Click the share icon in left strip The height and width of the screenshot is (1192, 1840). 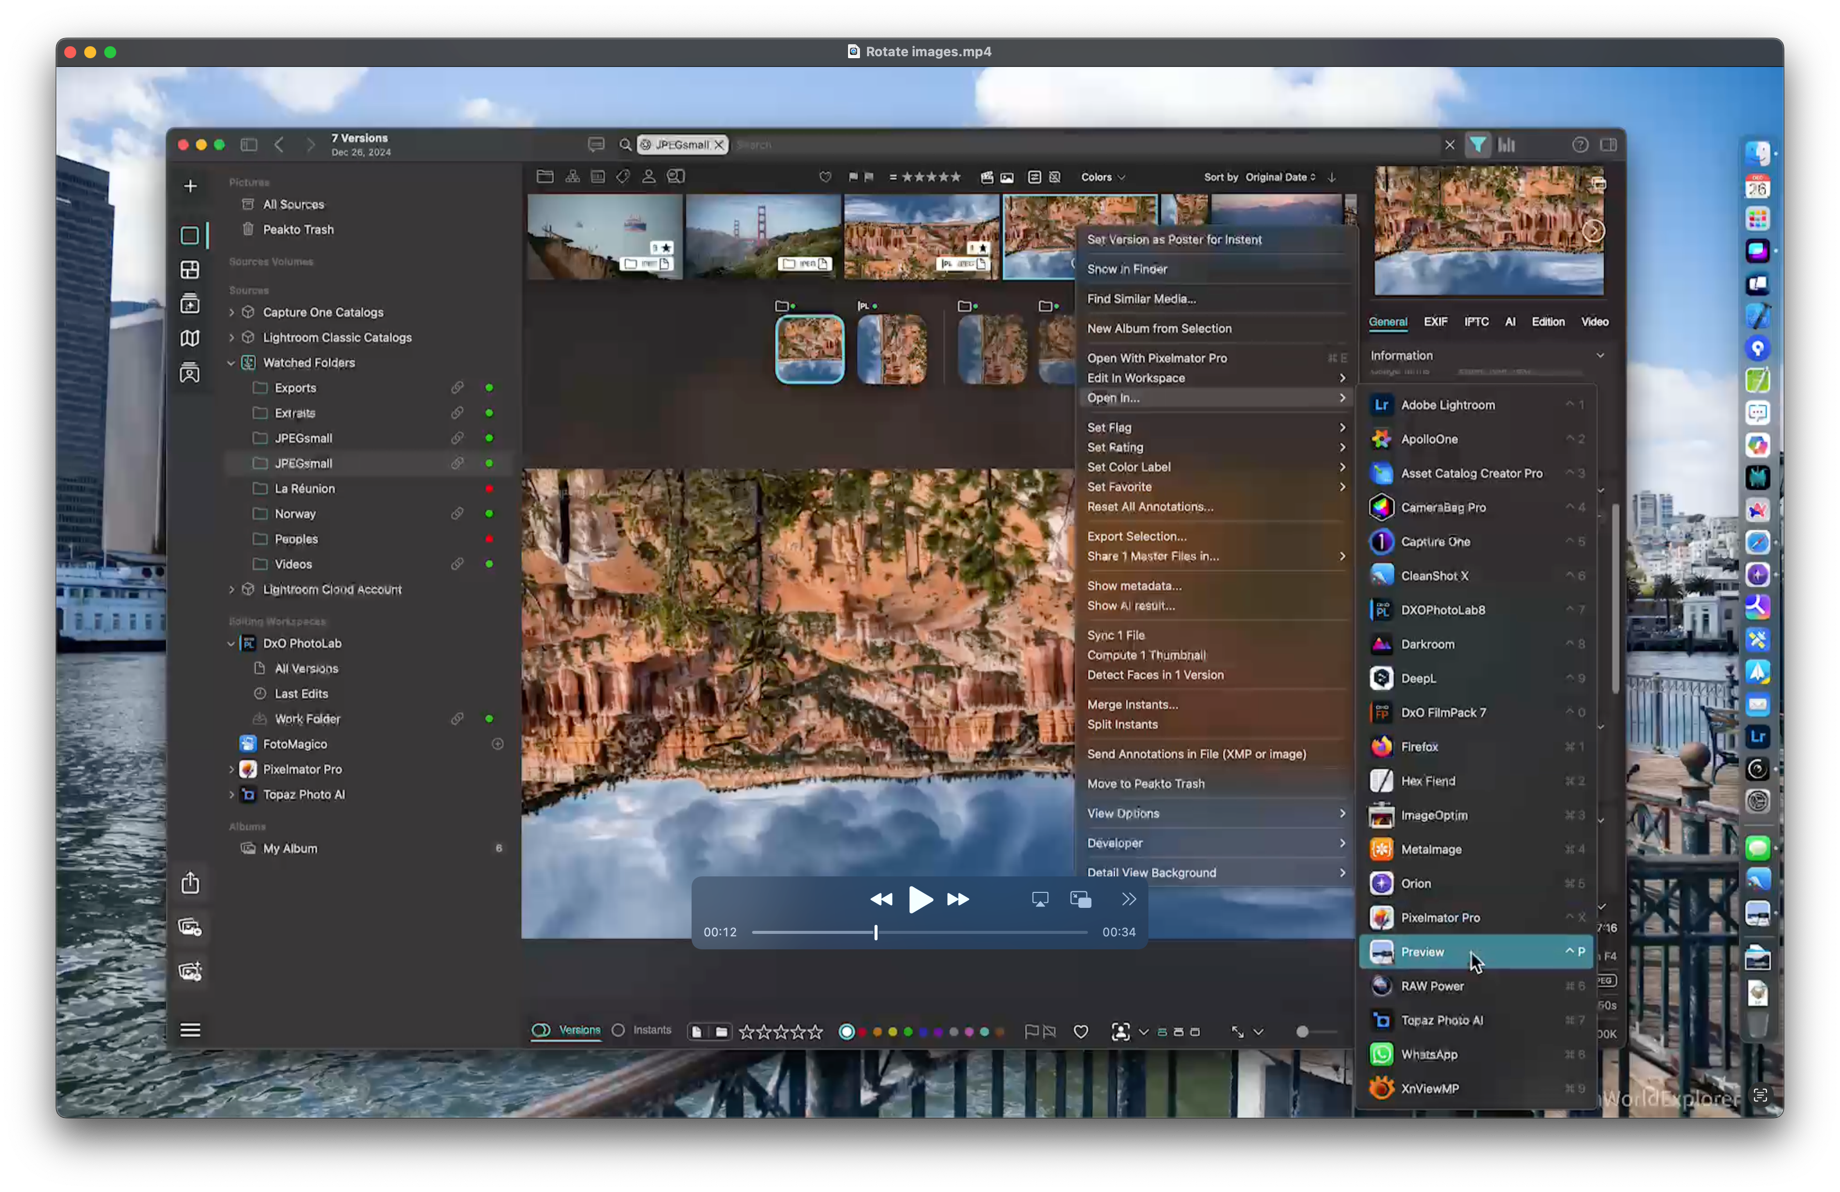point(190,883)
